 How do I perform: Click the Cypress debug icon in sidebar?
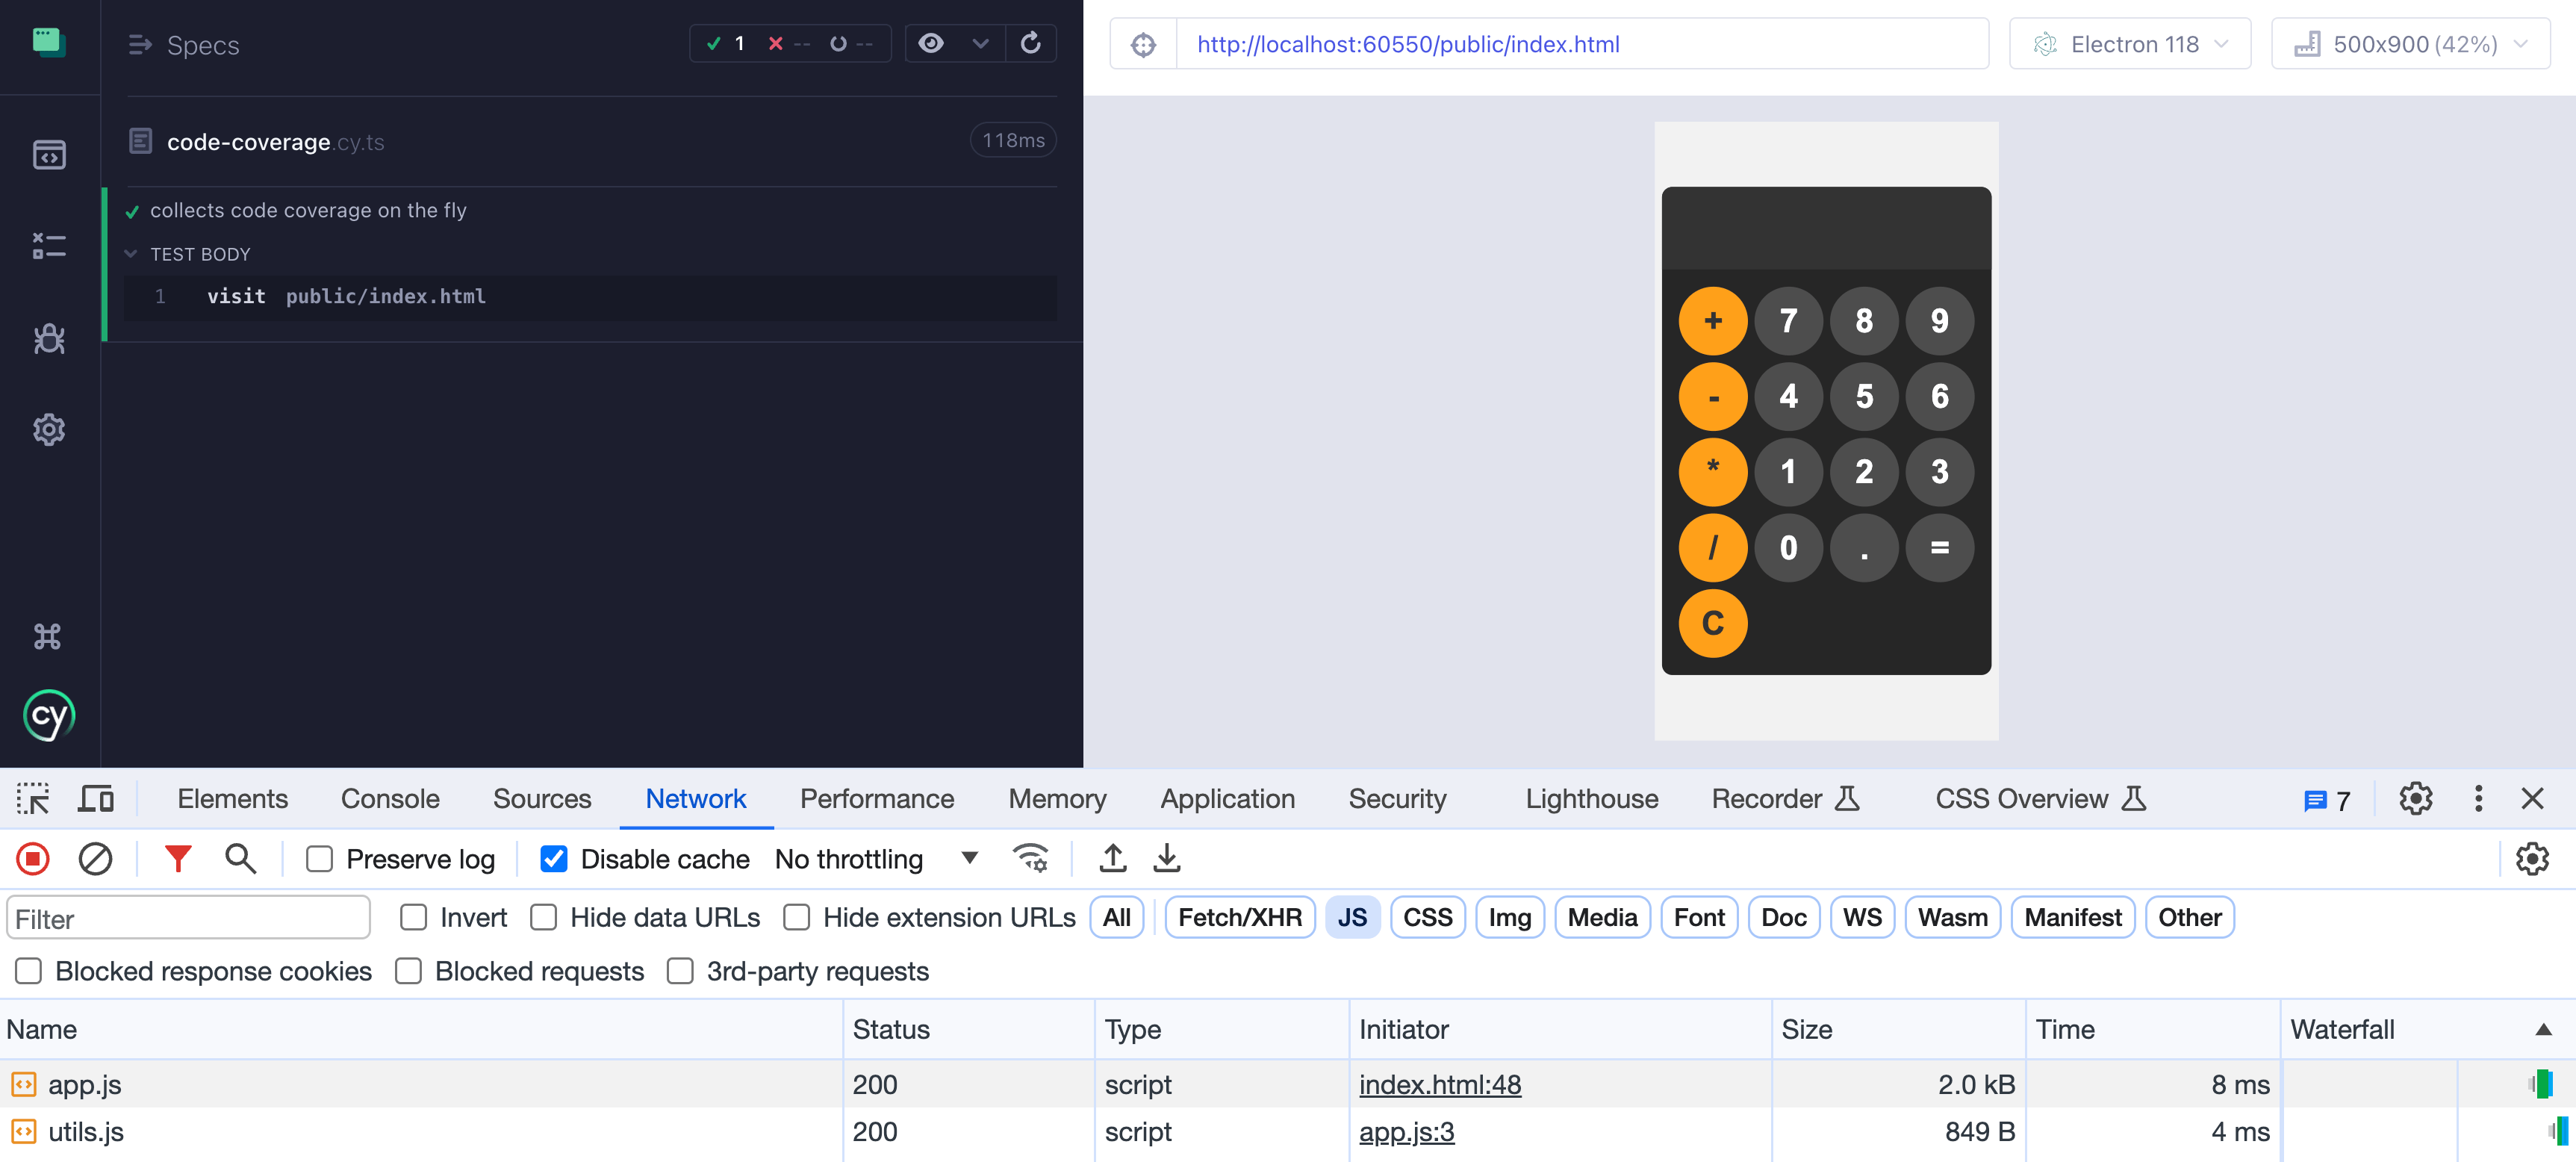pos(48,338)
